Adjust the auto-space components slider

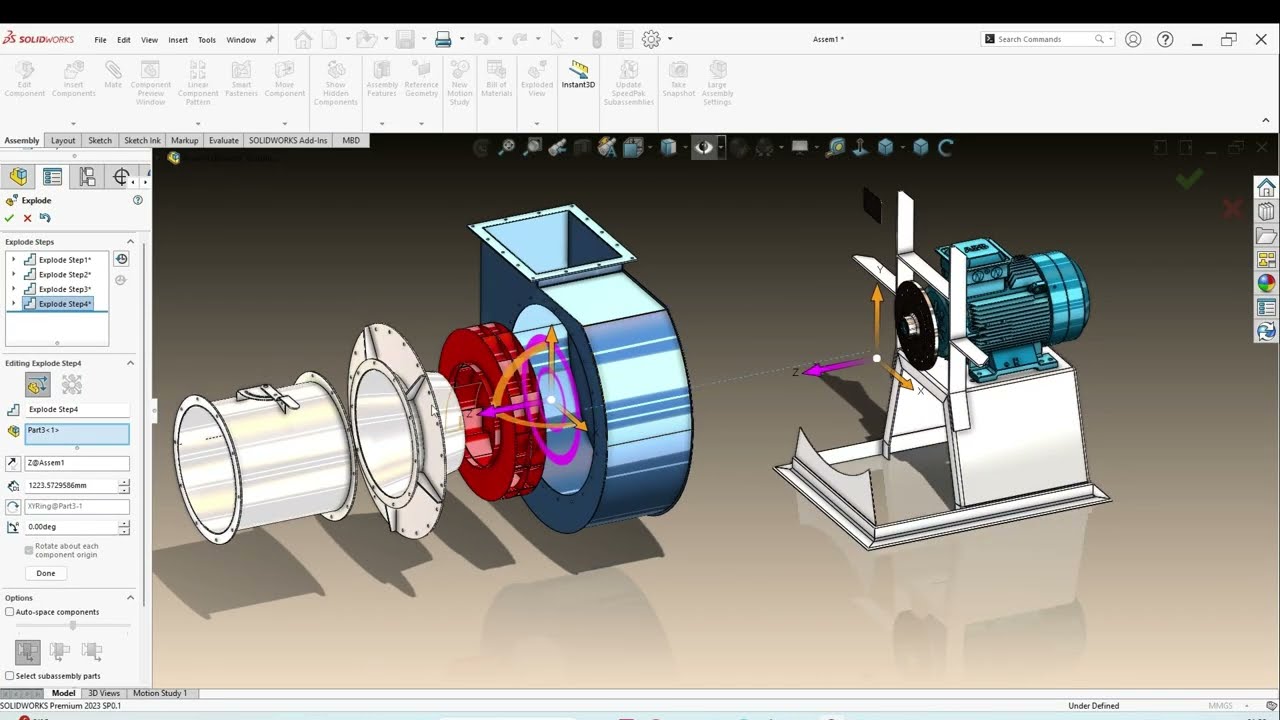coord(72,625)
